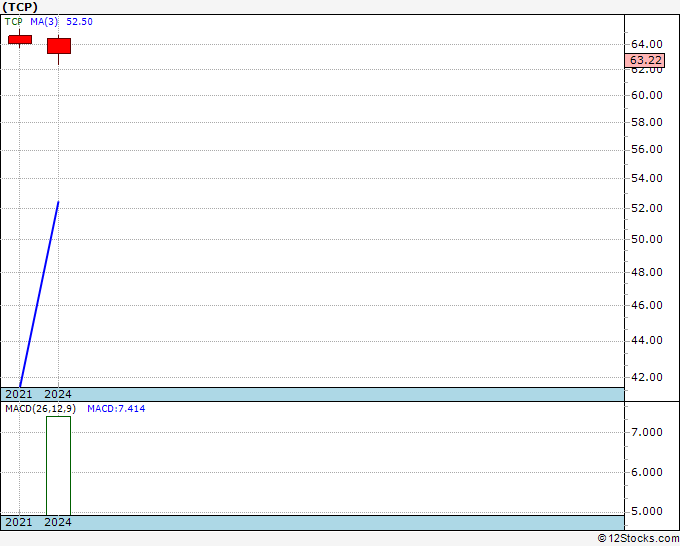Click the TCP legend label
Viewport: 680px width, 546px height.
13,22
